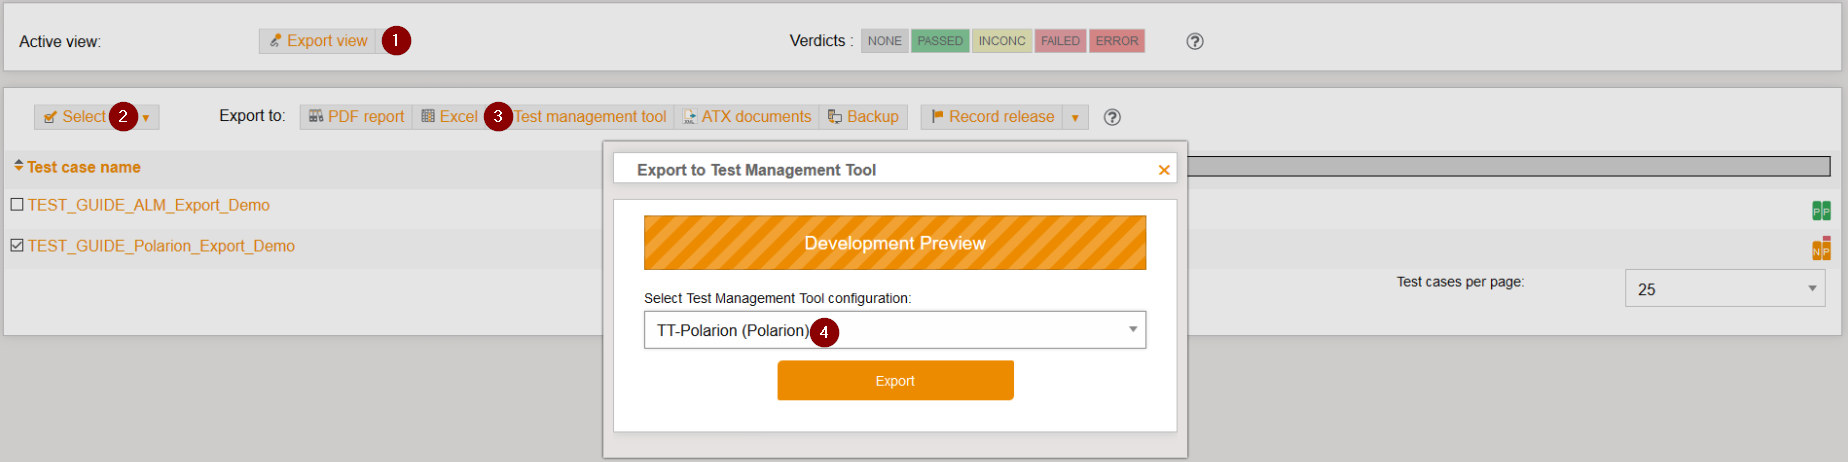Uncheck the TEST_GUIDE_Polarion_Export_Demo checkbox
This screenshot has width=1848, height=462.
17,246
